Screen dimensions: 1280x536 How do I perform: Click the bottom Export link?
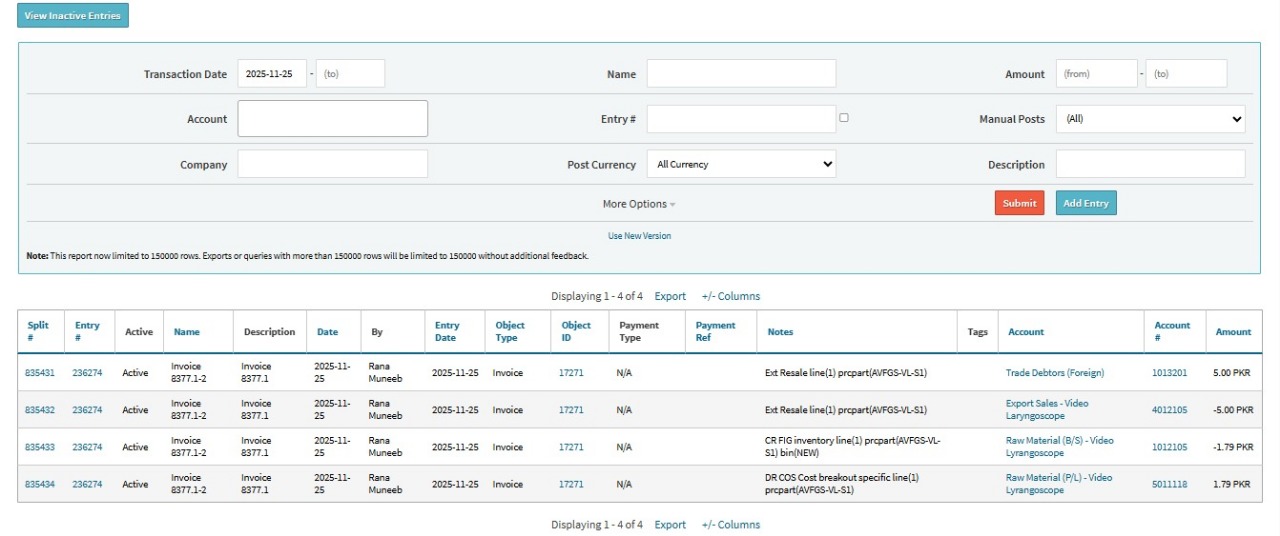[x=670, y=525]
